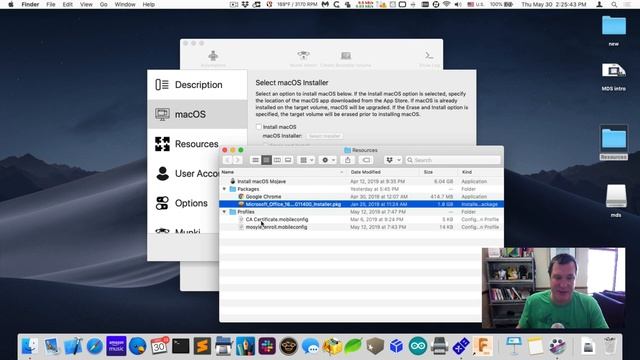Viewport: 640px width, 360px height.
Task: Click the Finder Edit Tags button
Action: tap(366, 160)
